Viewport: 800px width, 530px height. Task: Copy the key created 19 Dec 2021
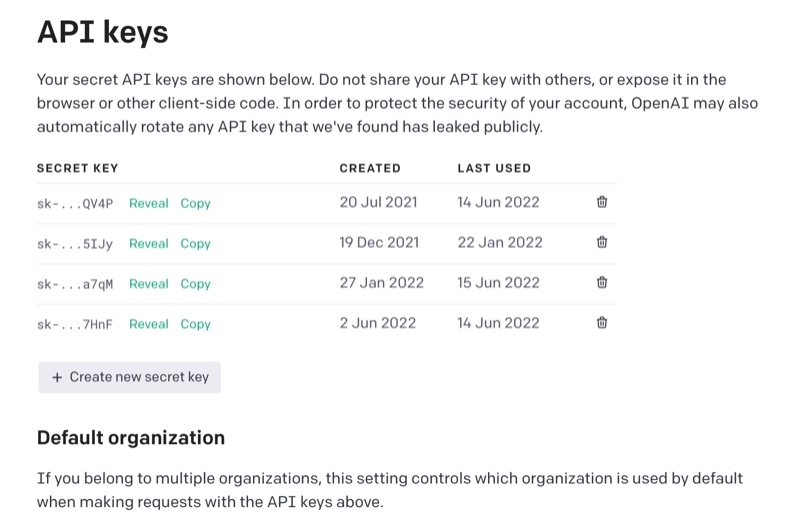(x=195, y=243)
